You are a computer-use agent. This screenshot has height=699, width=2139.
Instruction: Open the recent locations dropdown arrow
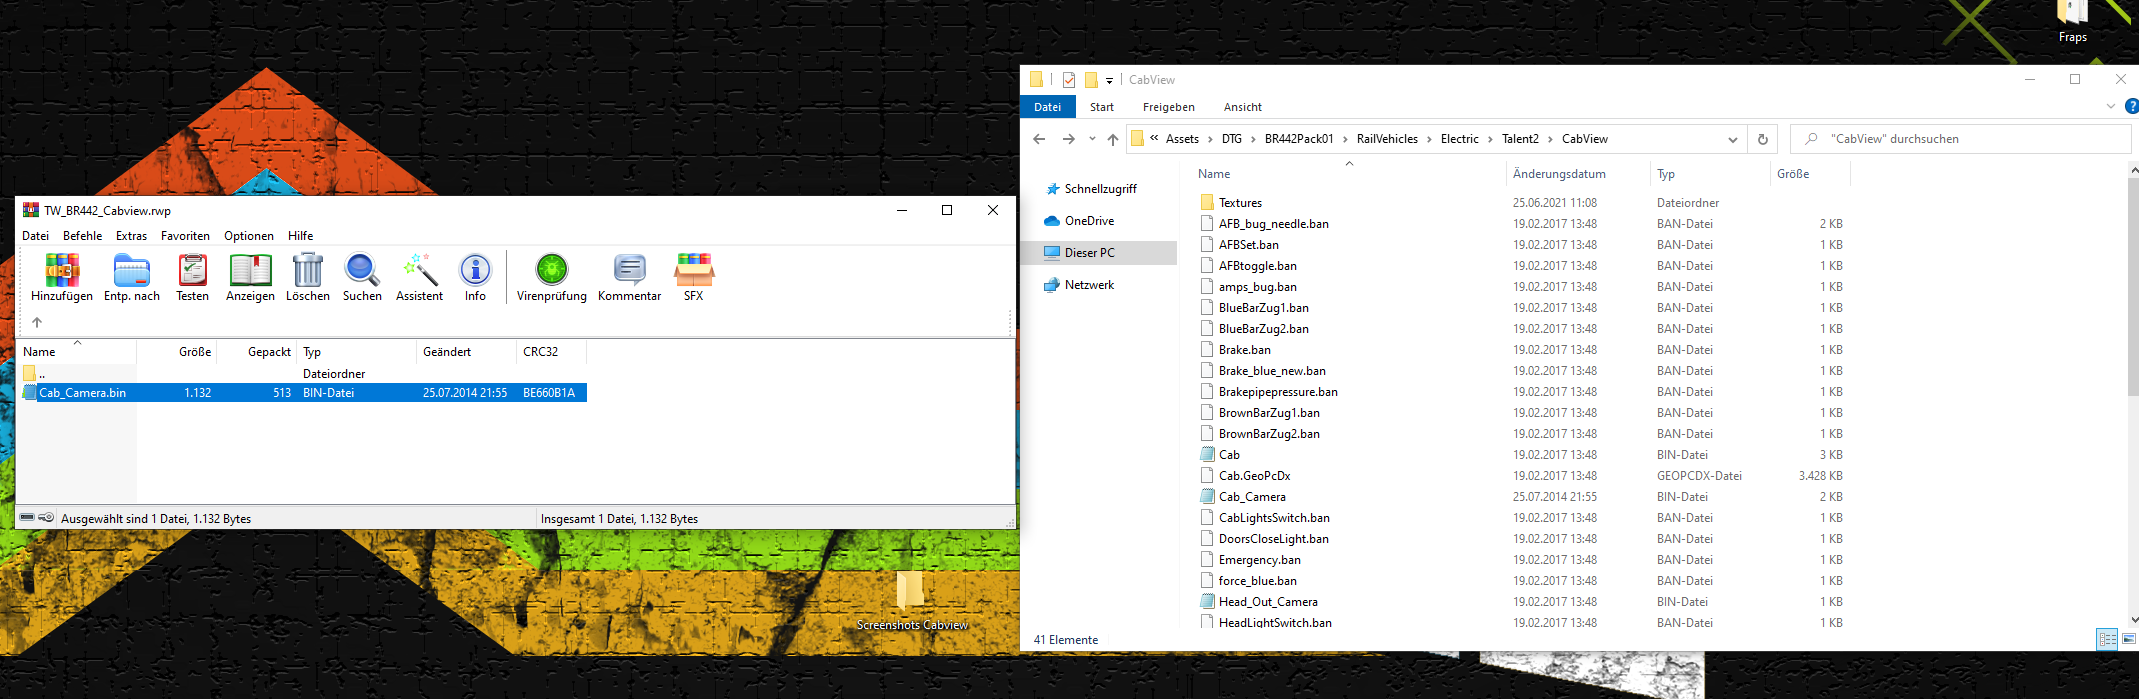tap(1092, 140)
